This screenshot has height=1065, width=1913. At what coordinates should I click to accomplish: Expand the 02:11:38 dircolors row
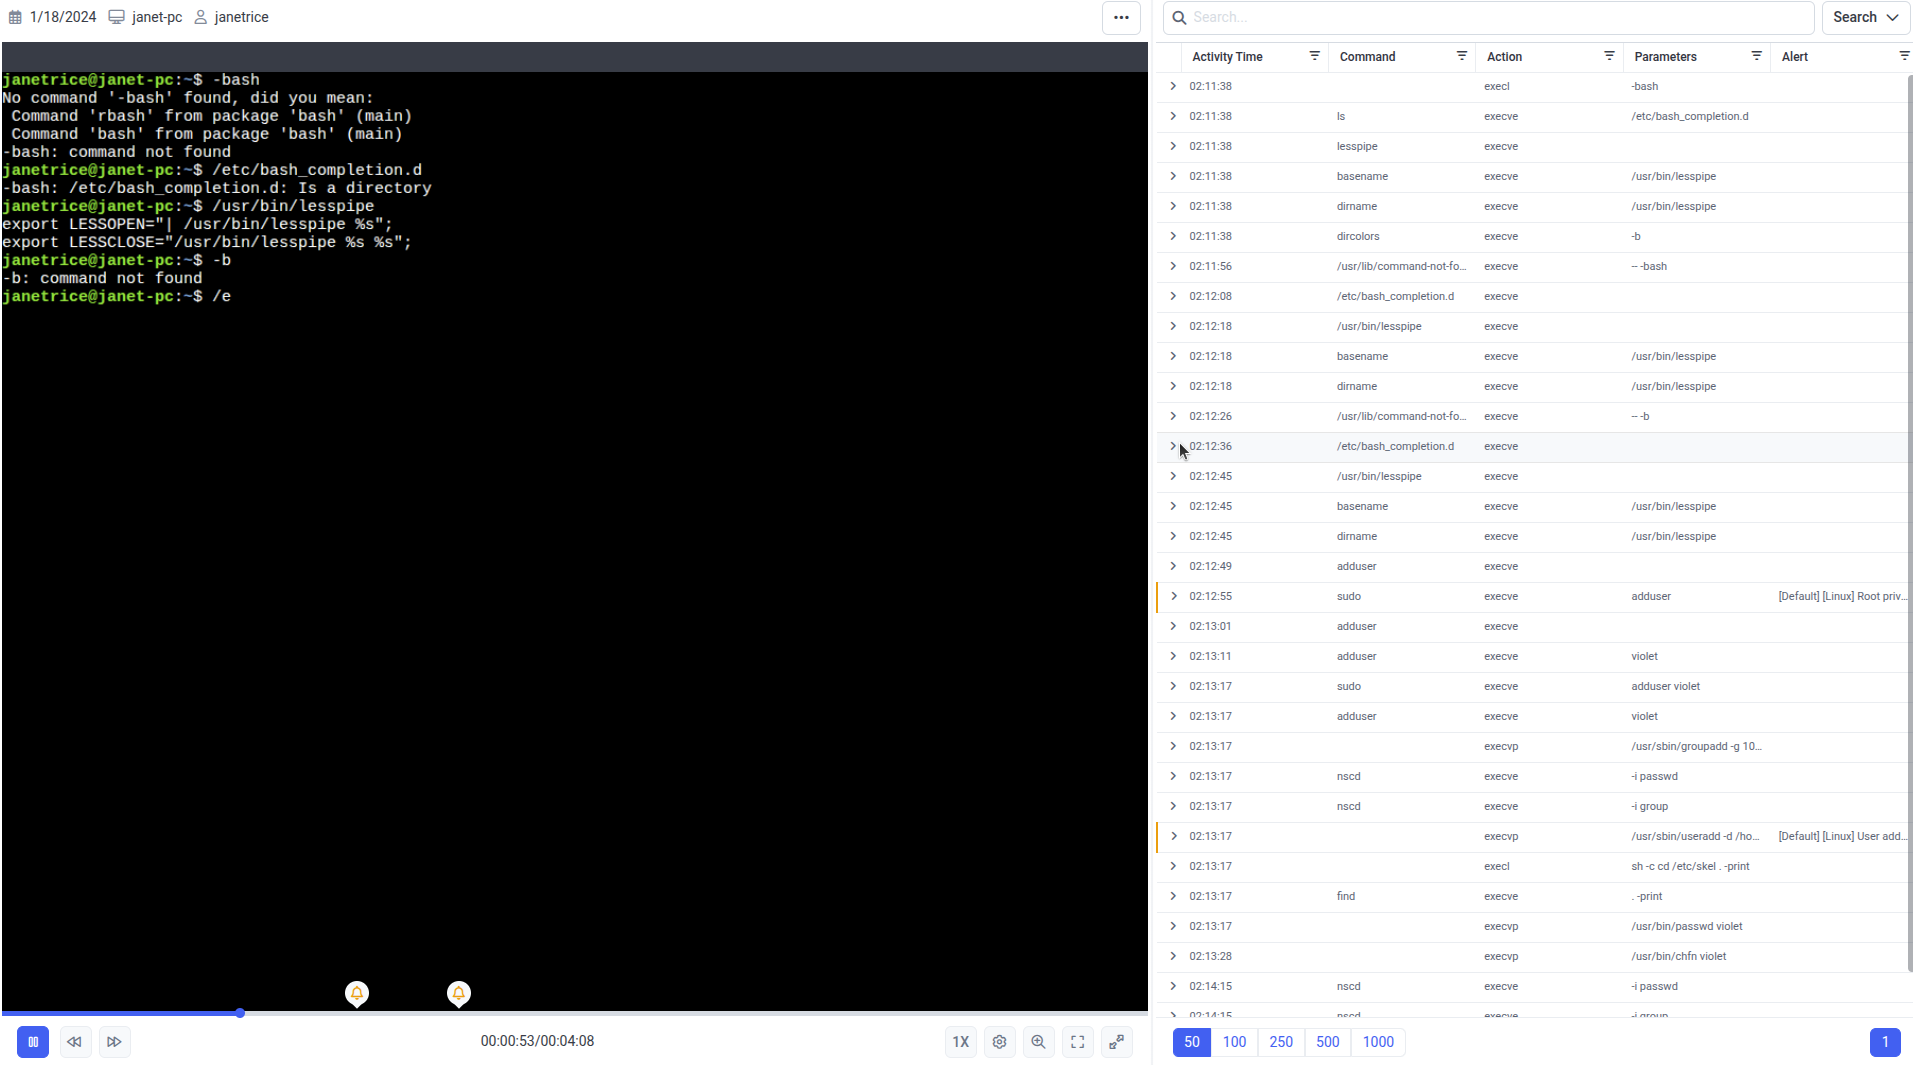point(1173,236)
